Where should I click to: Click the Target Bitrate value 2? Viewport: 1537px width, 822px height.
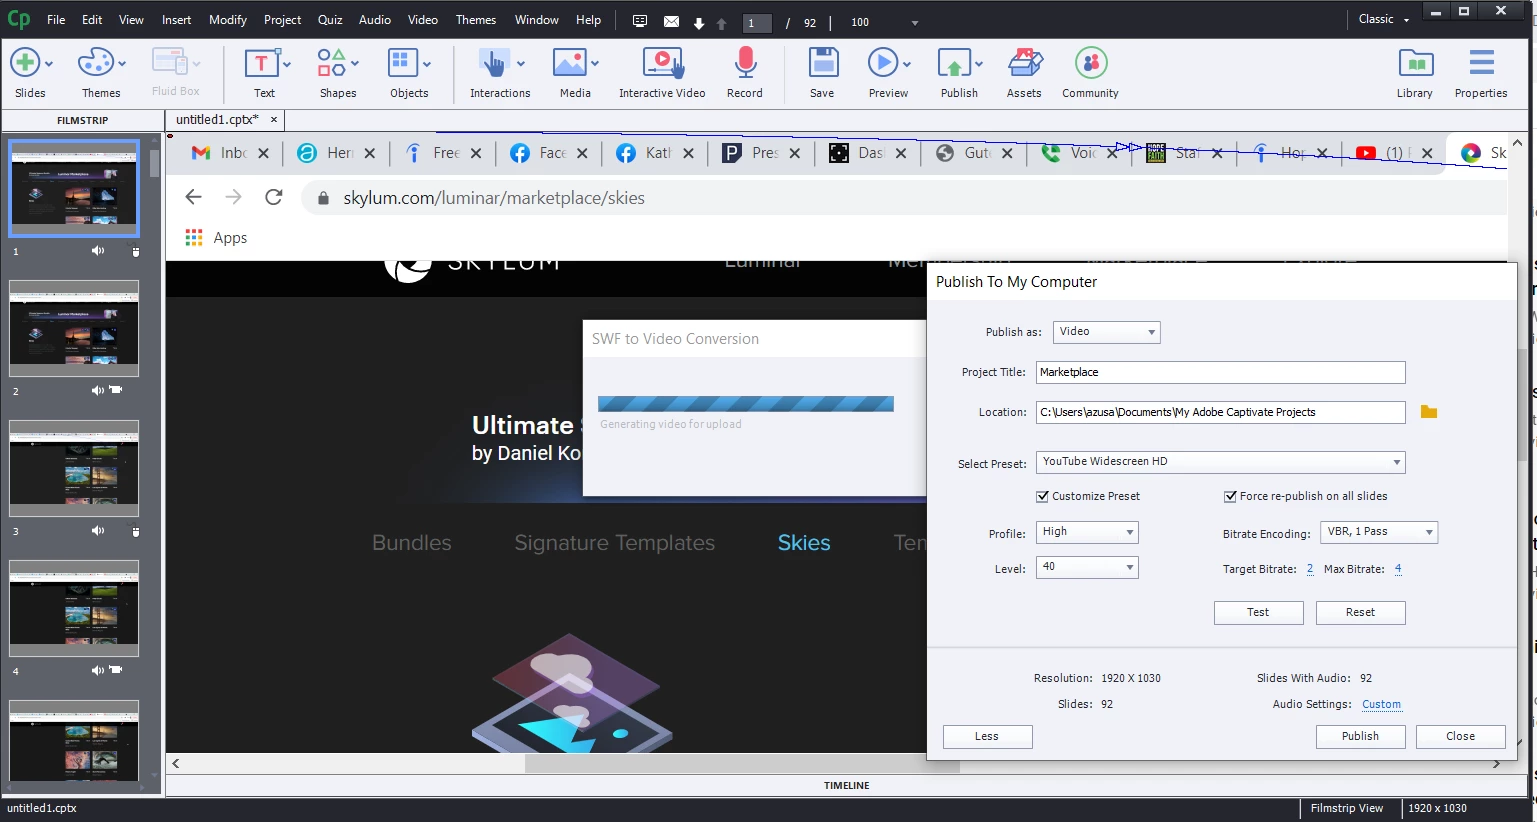point(1310,569)
